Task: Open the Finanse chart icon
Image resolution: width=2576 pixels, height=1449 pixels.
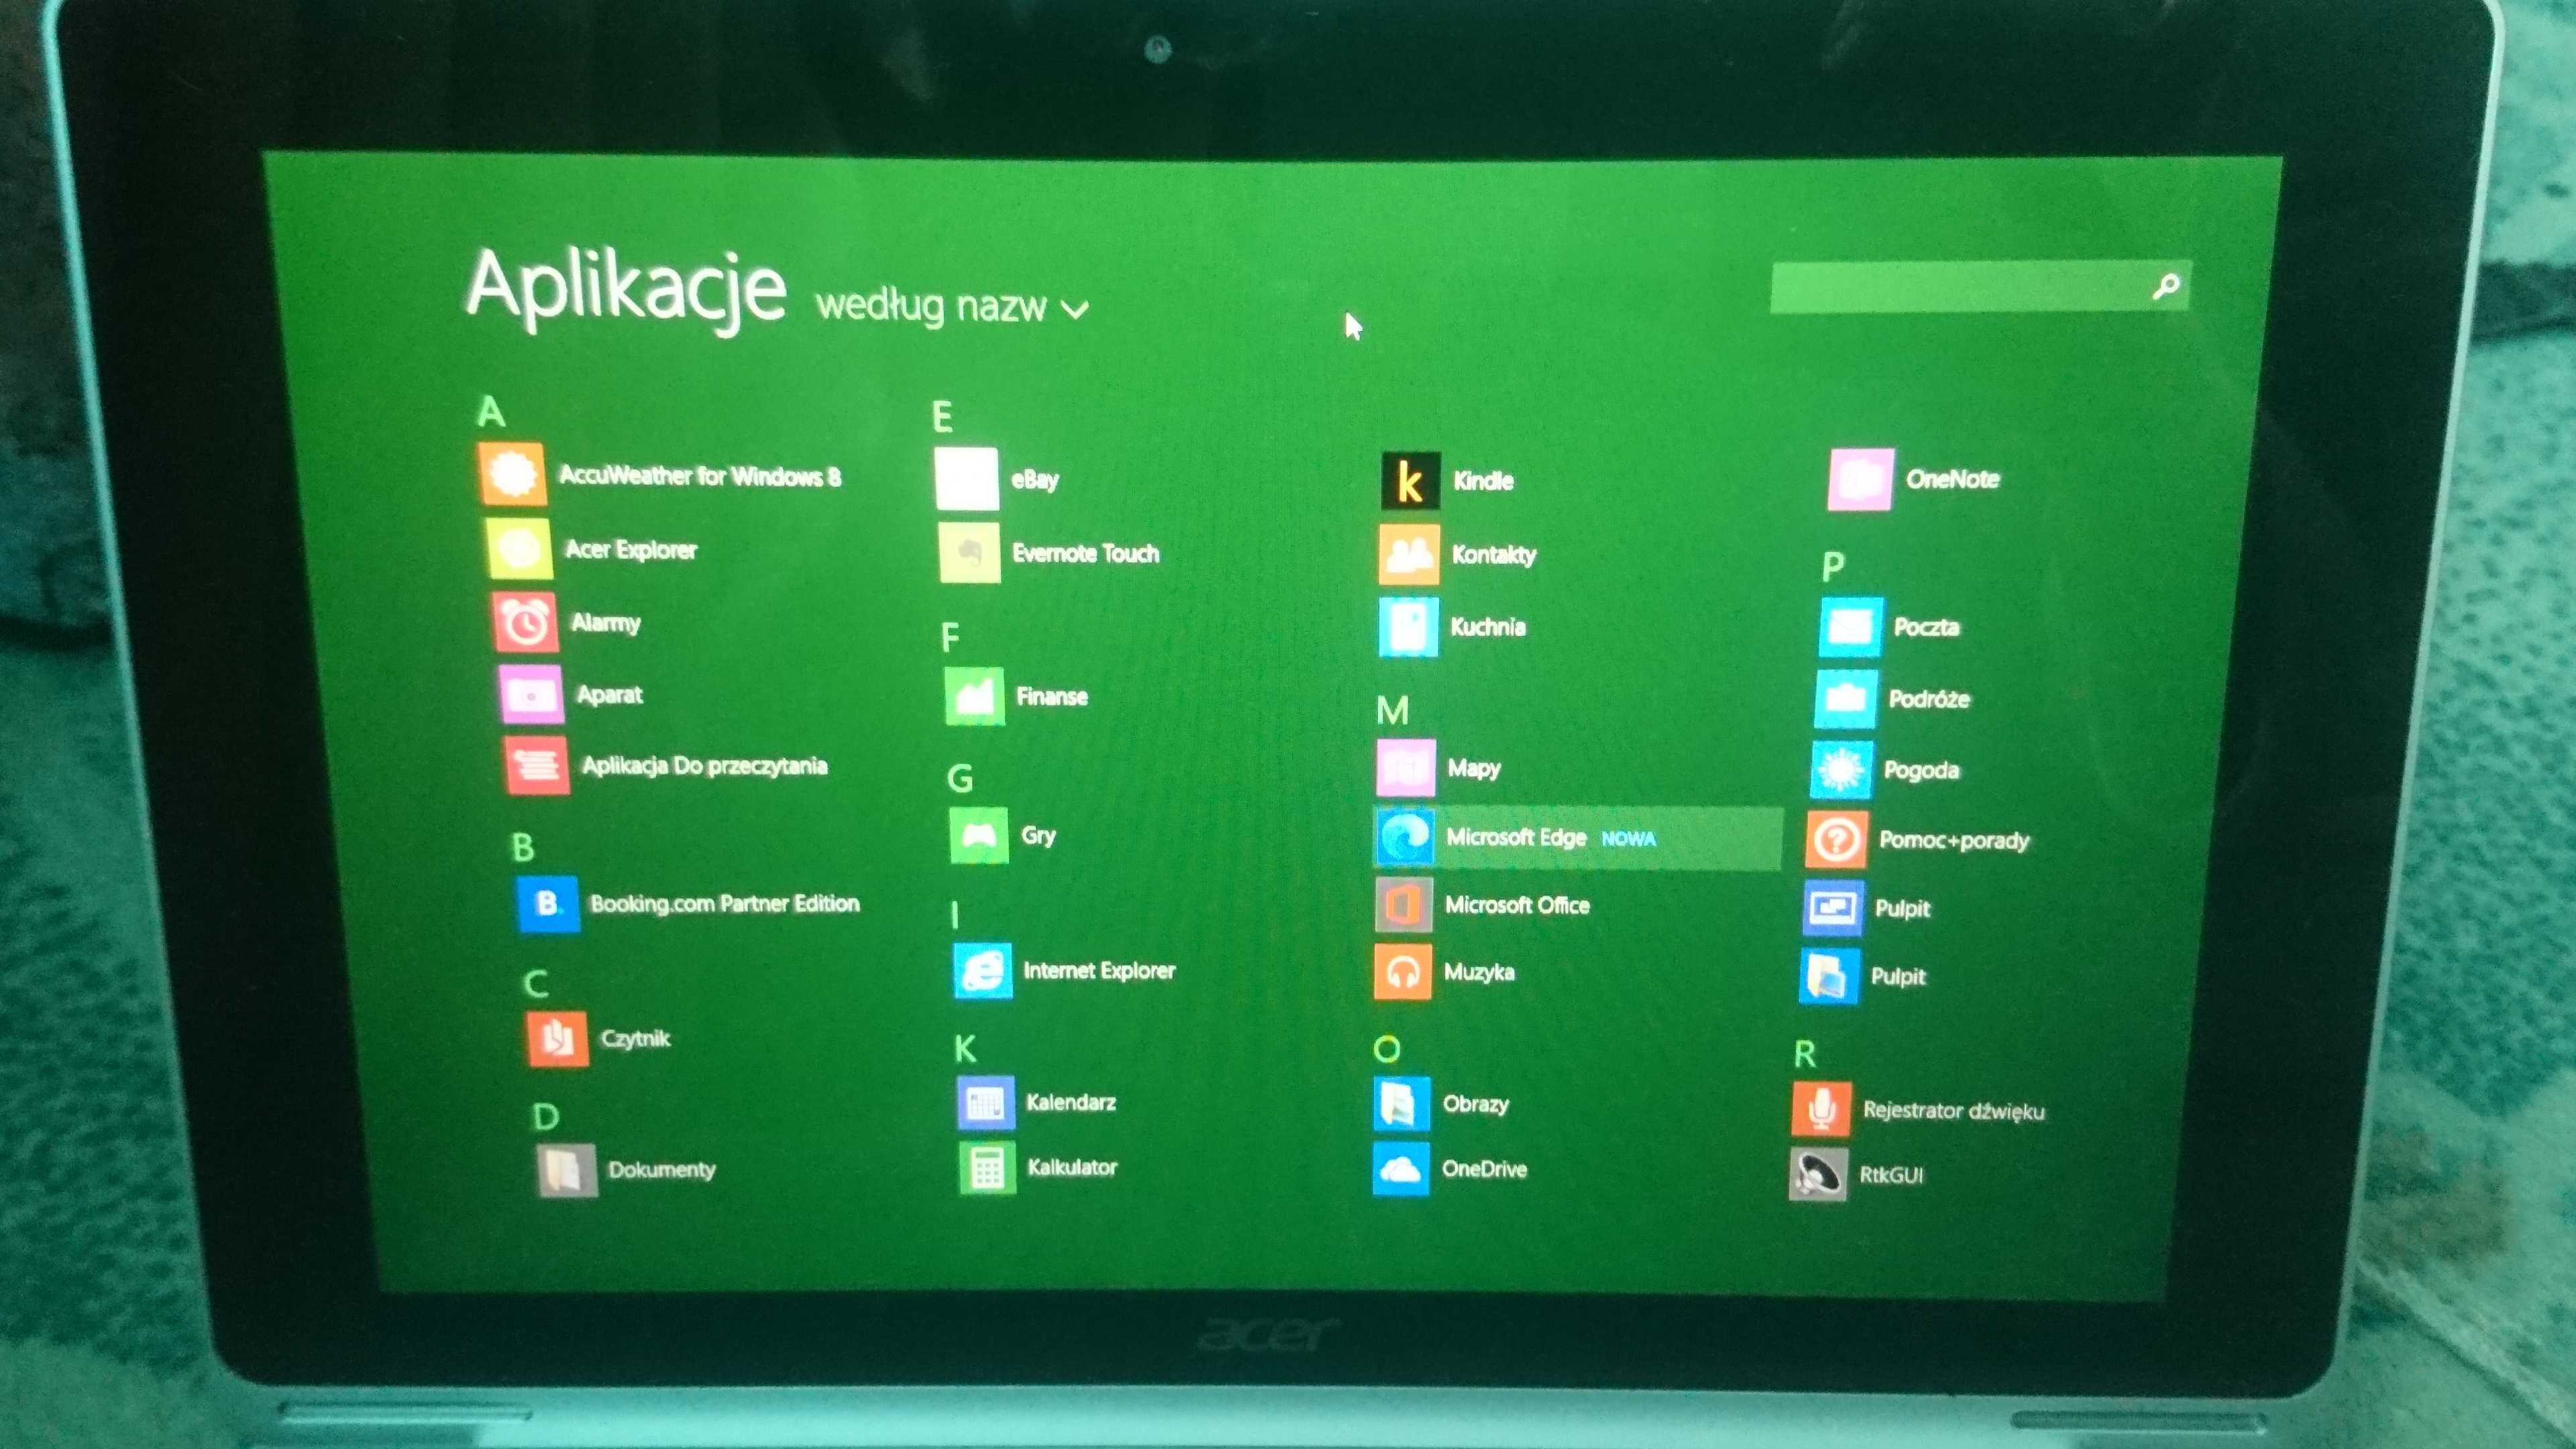Action: point(975,696)
